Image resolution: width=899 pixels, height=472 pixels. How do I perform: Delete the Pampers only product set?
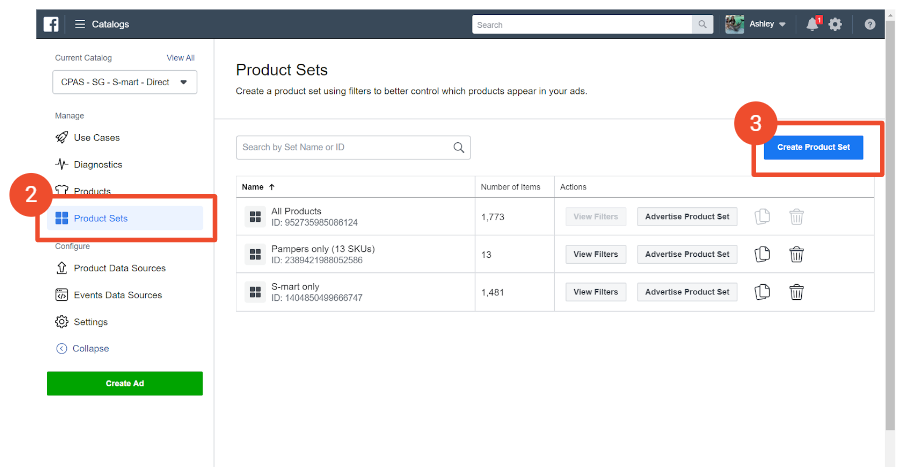pos(796,254)
